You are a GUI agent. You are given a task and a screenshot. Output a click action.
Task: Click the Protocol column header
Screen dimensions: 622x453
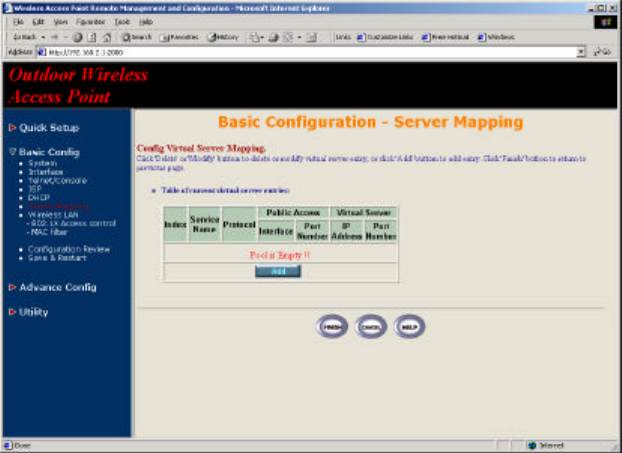[x=239, y=225]
